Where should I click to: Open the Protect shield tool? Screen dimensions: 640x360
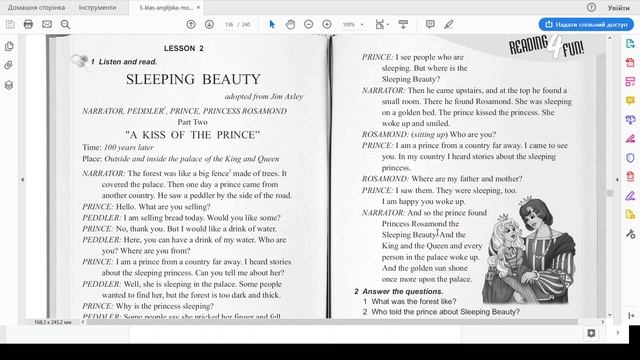pyautogui.click(x=630, y=158)
